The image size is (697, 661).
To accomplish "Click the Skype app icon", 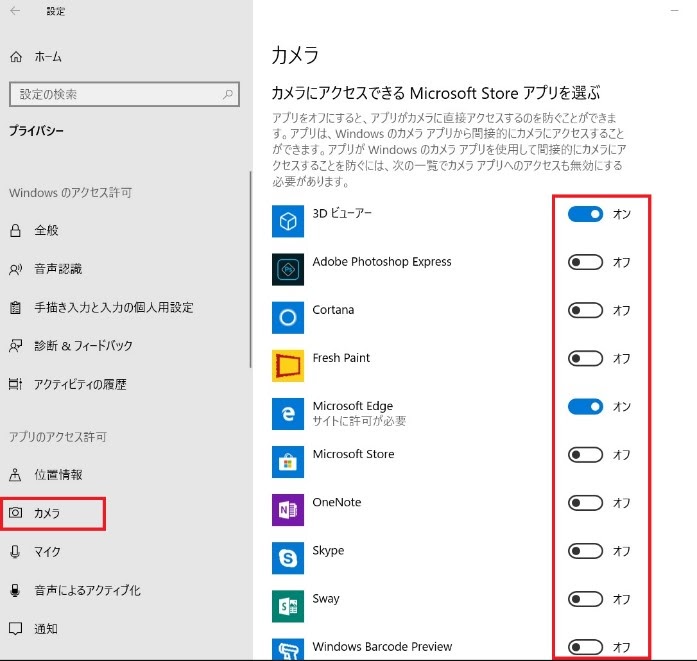I will coord(288,558).
